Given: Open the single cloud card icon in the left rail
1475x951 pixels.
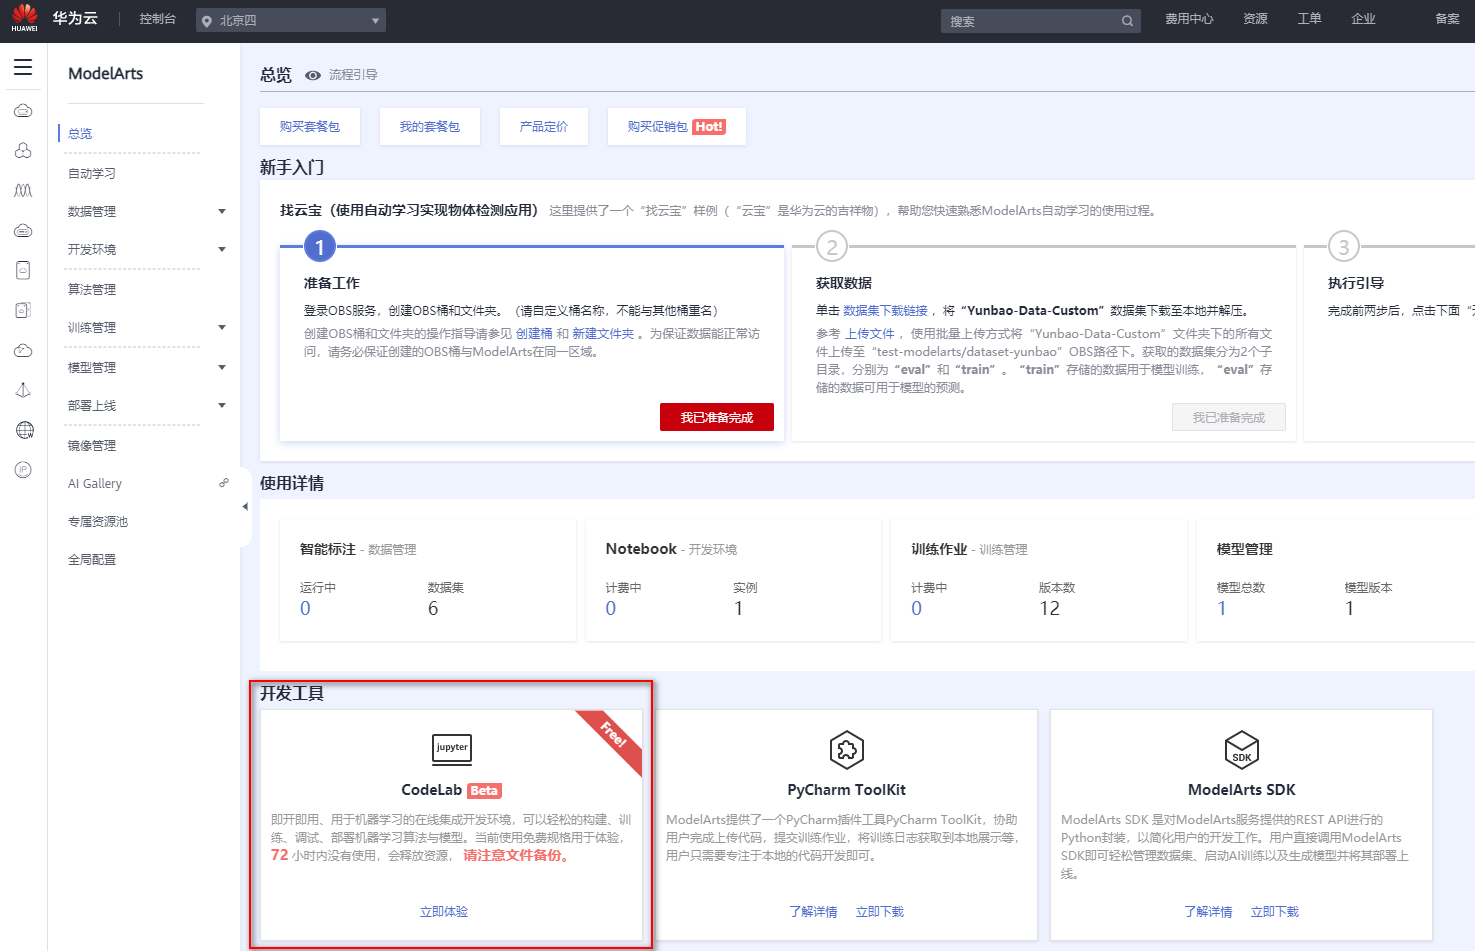Looking at the screenshot, I should coord(23,270).
